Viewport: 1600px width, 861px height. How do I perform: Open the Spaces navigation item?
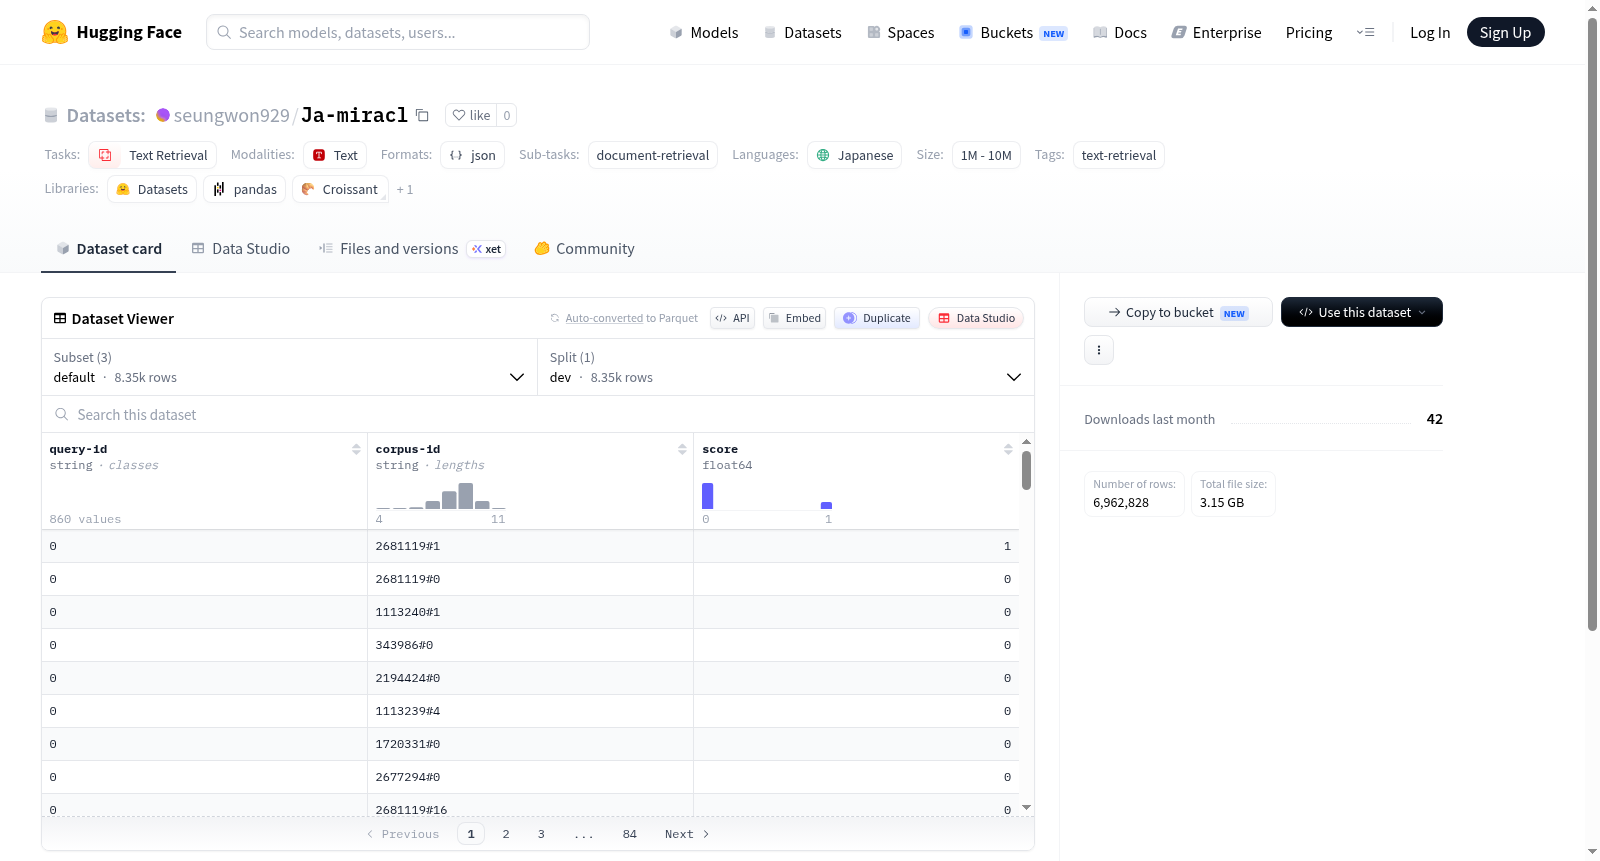click(900, 32)
